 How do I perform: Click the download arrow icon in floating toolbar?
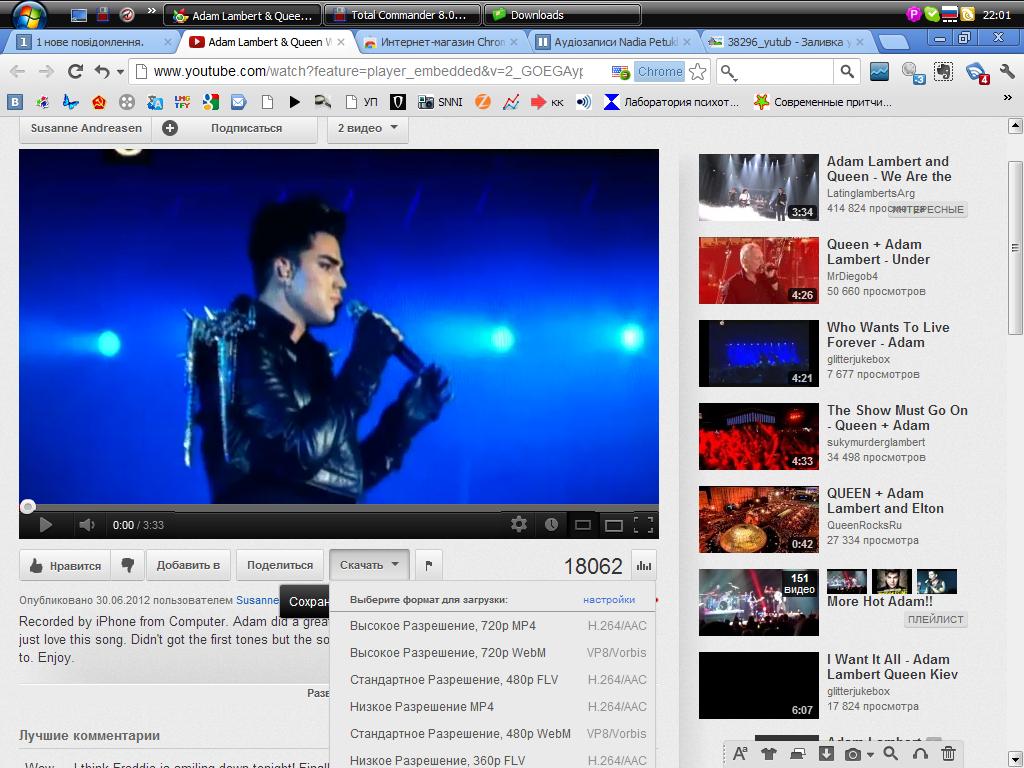click(826, 754)
